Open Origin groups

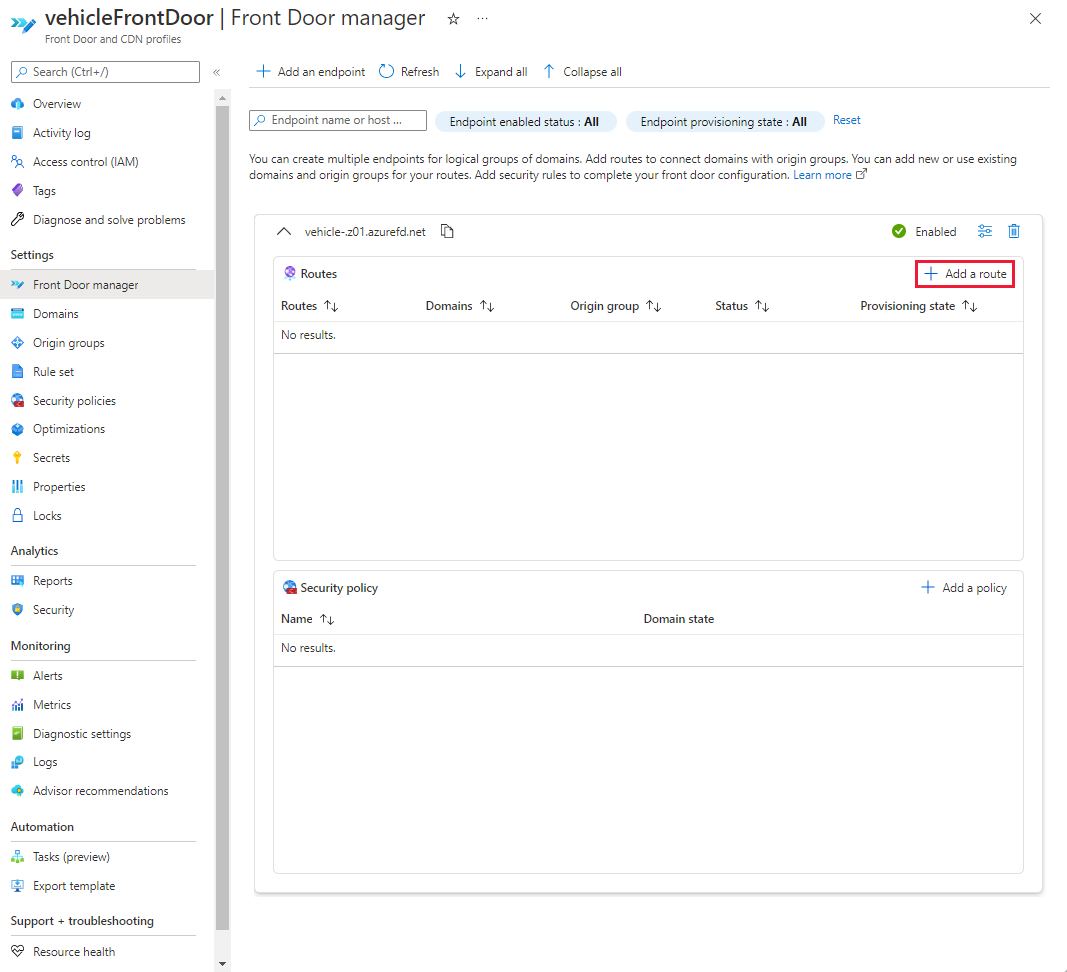point(68,343)
